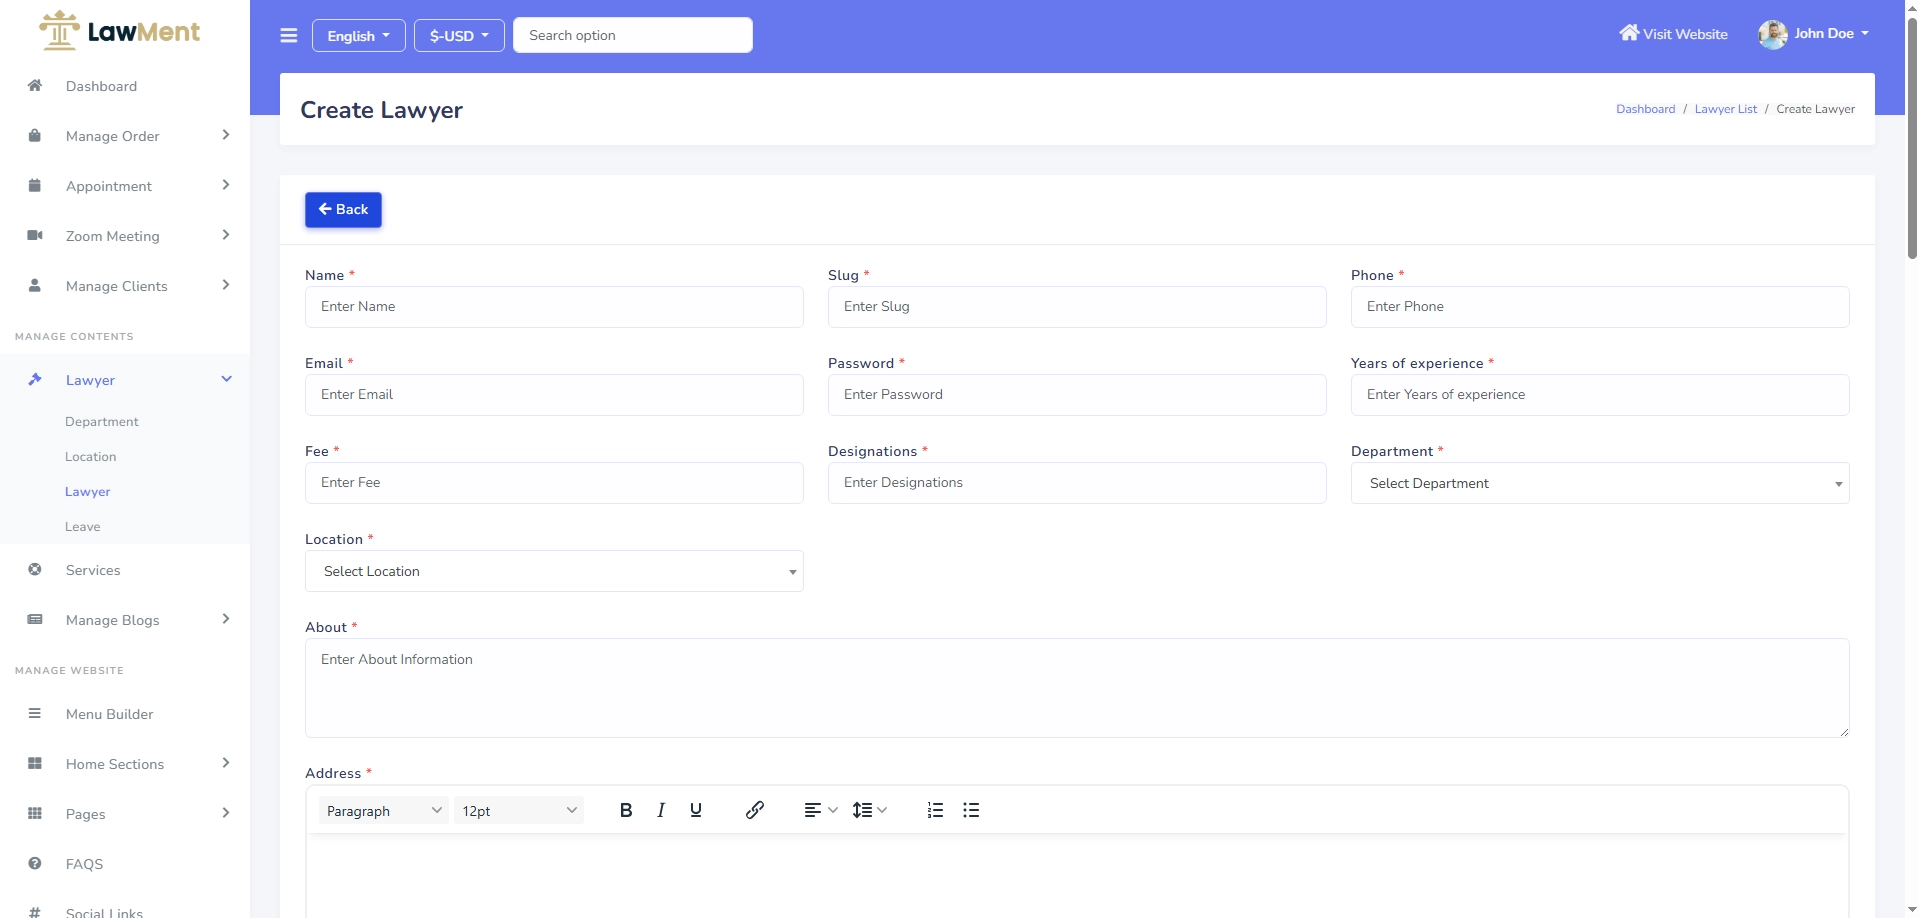Image resolution: width=1919 pixels, height=918 pixels.
Task: Focus the Enter Slug field
Action: point(1077,307)
